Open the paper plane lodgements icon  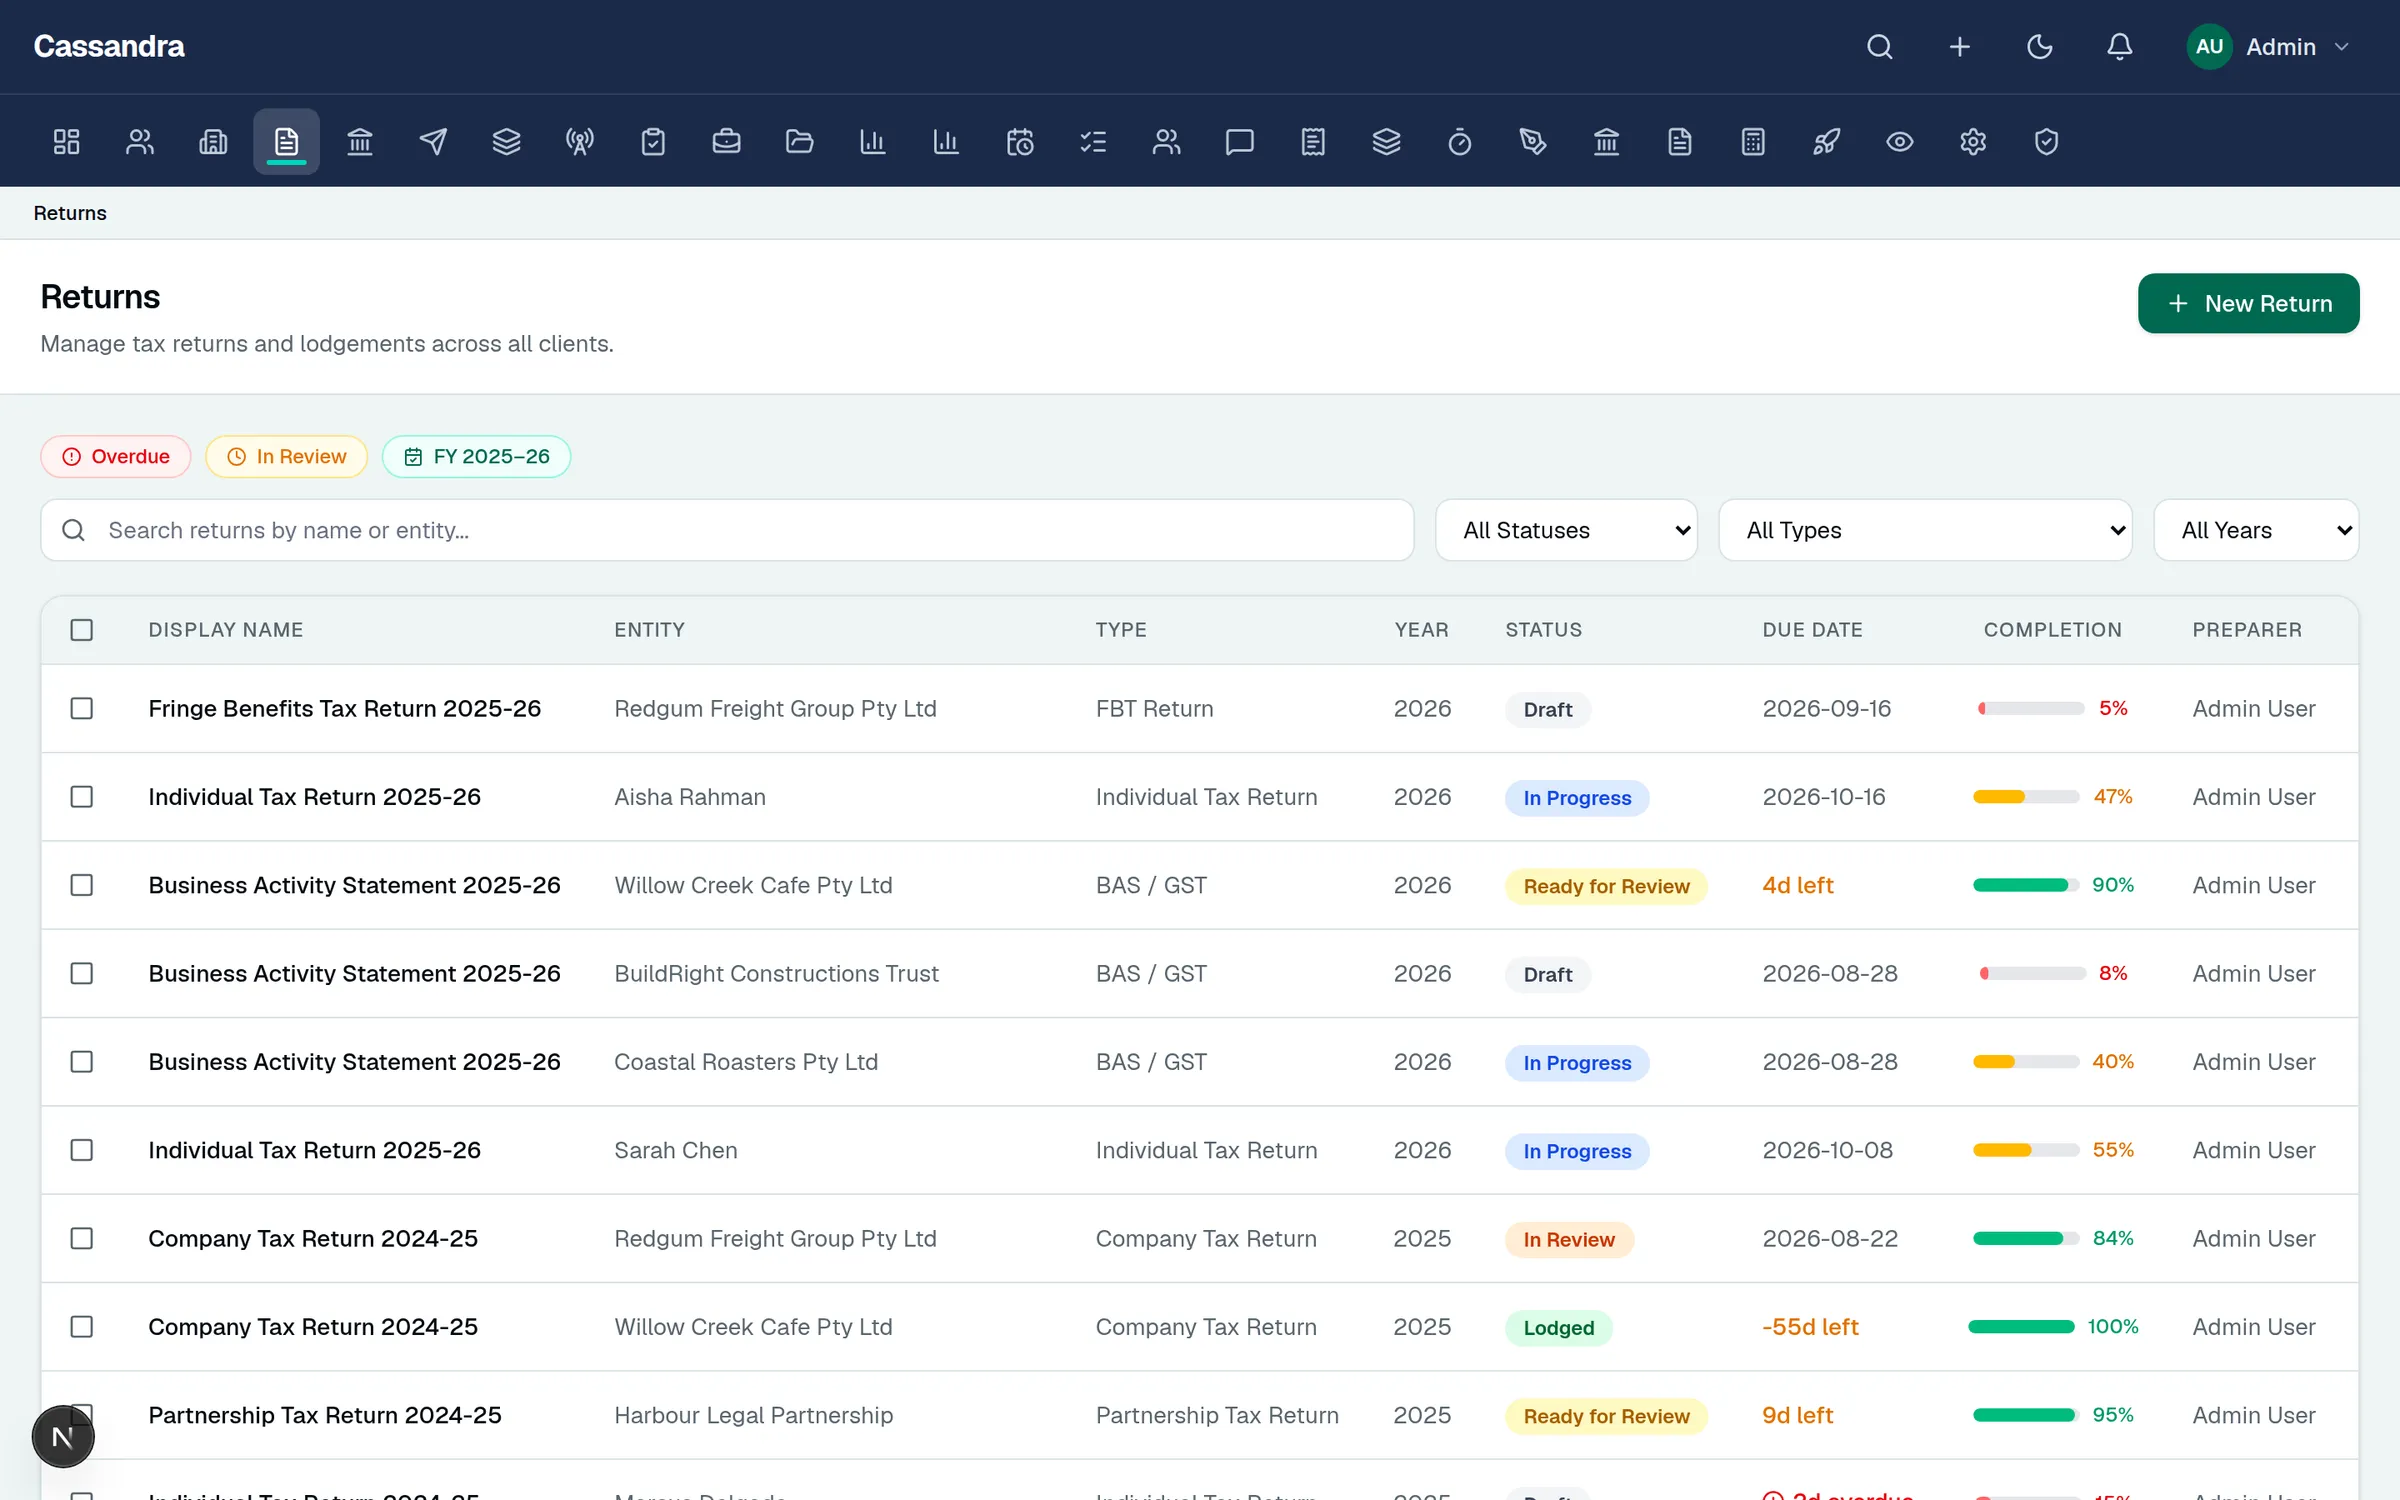pyautogui.click(x=433, y=142)
